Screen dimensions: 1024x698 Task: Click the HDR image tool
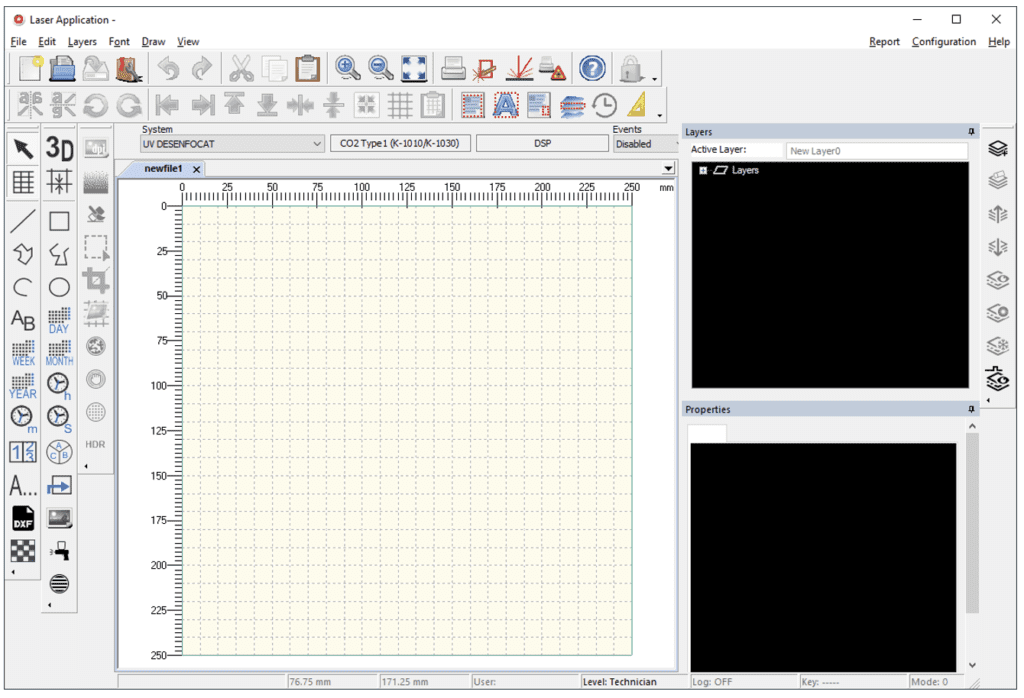(95, 445)
